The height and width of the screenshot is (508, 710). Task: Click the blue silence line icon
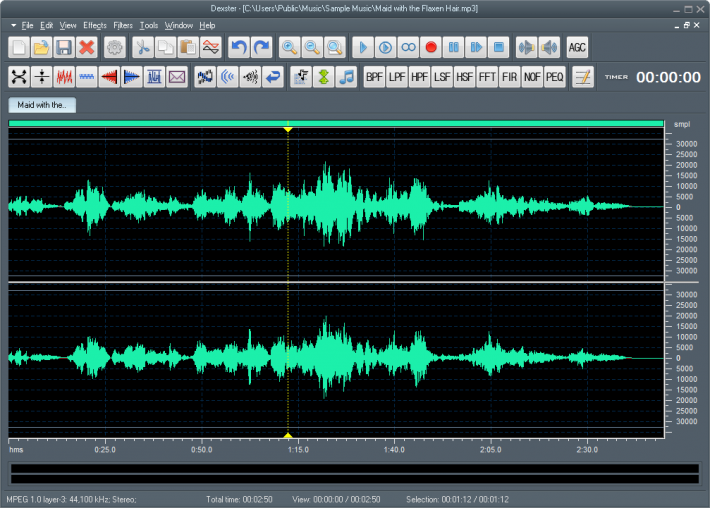click(x=87, y=77)
